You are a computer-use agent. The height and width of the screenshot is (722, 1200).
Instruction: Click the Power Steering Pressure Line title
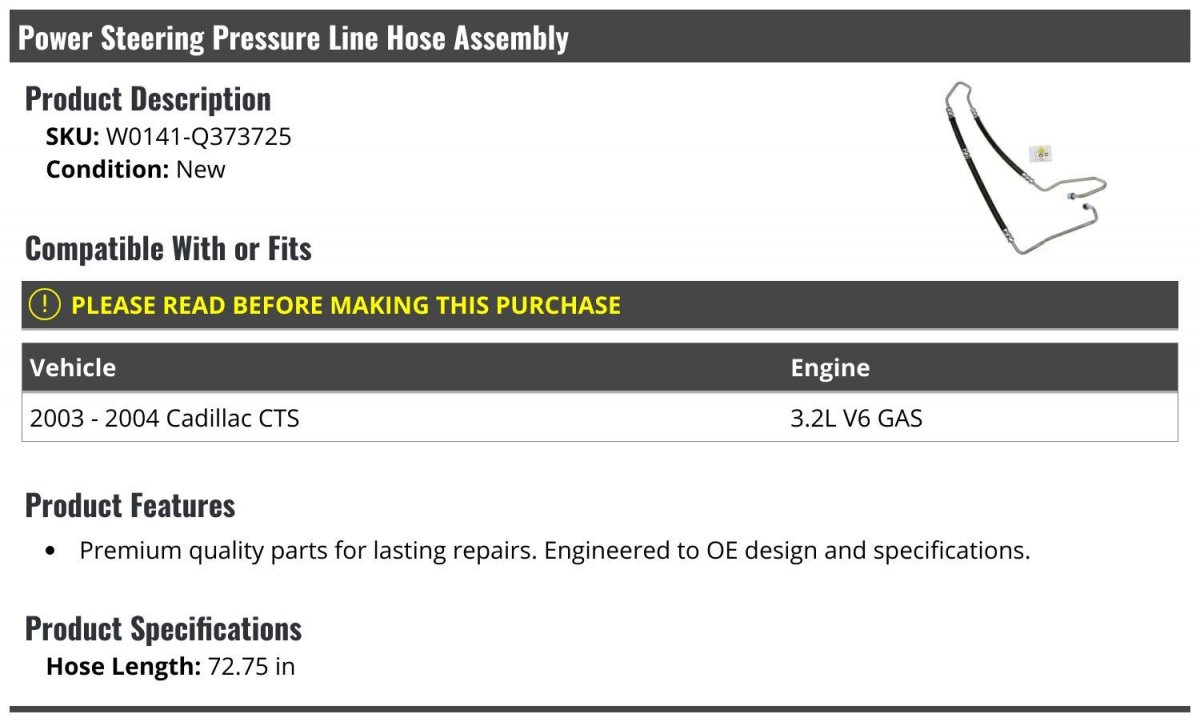(x=294, y=38)
